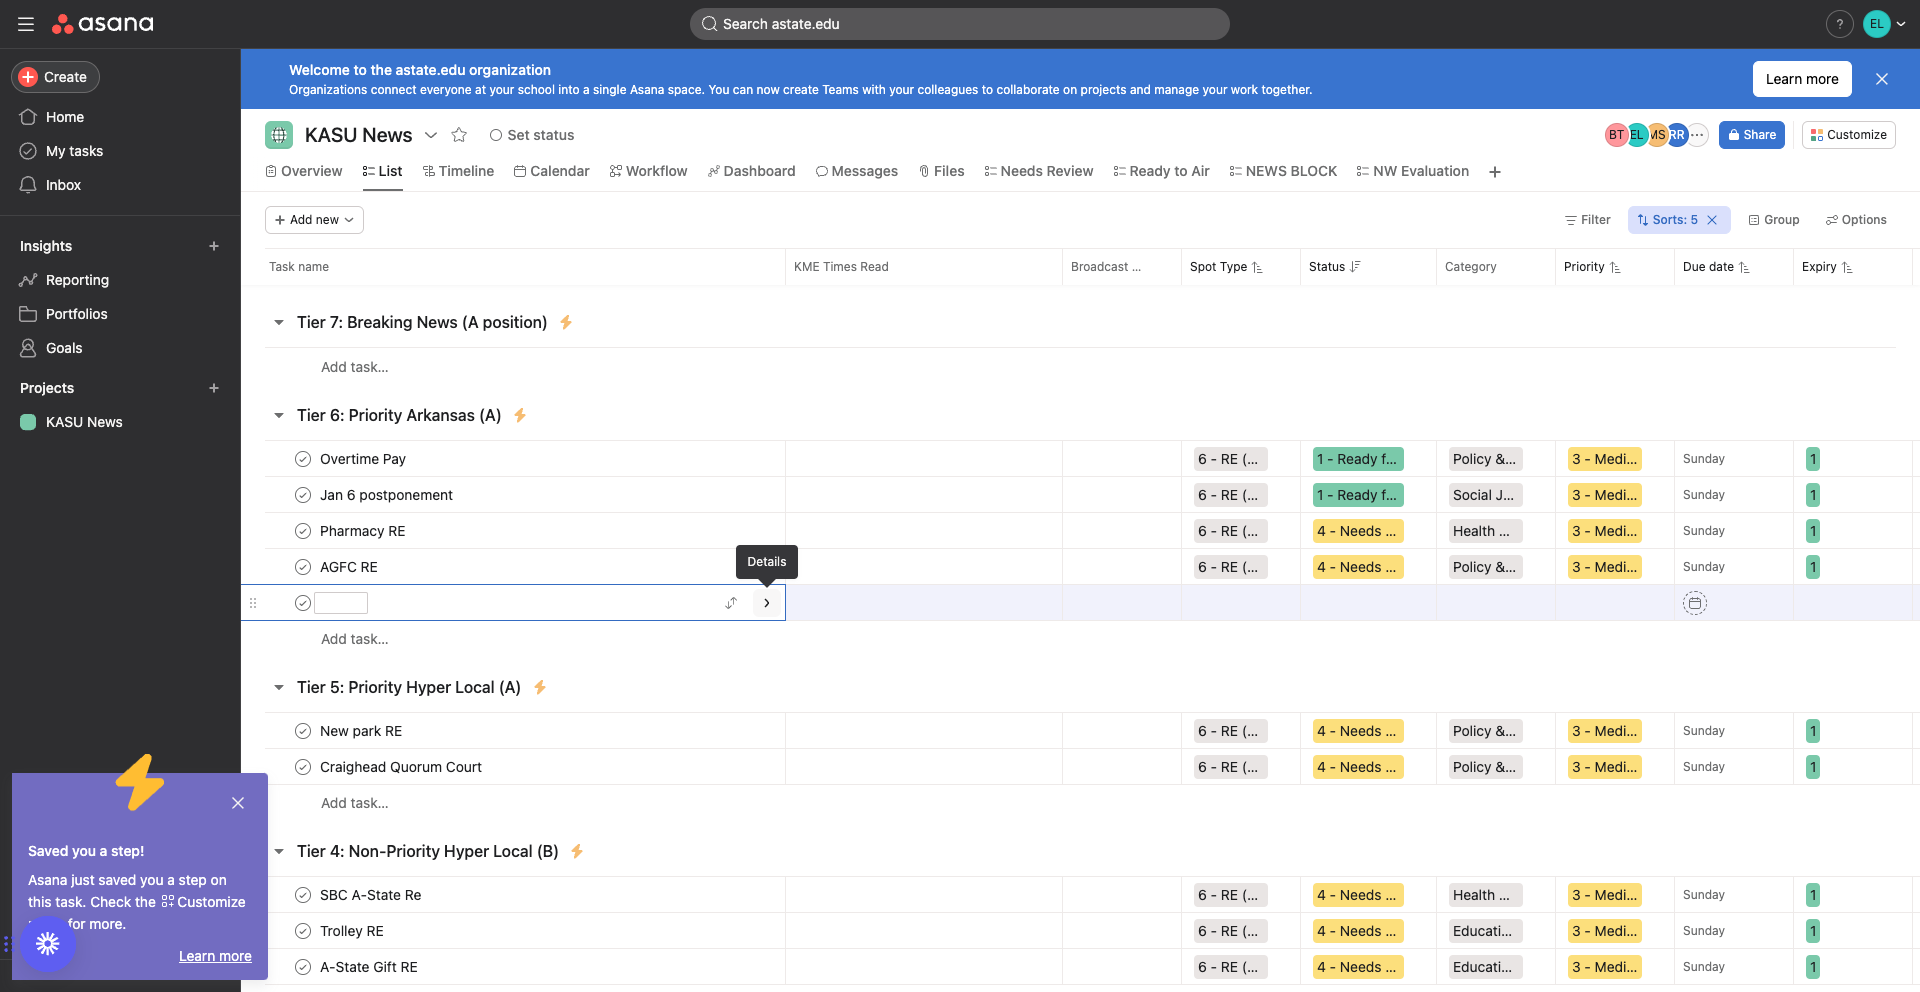Mark SBC A-State Re complete

click(303, 895)
